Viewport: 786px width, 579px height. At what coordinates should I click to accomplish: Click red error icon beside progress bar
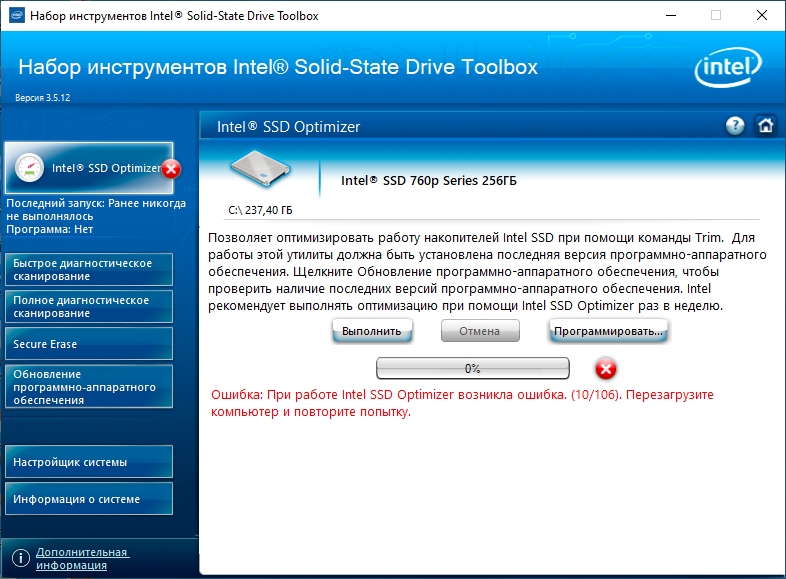606,369
